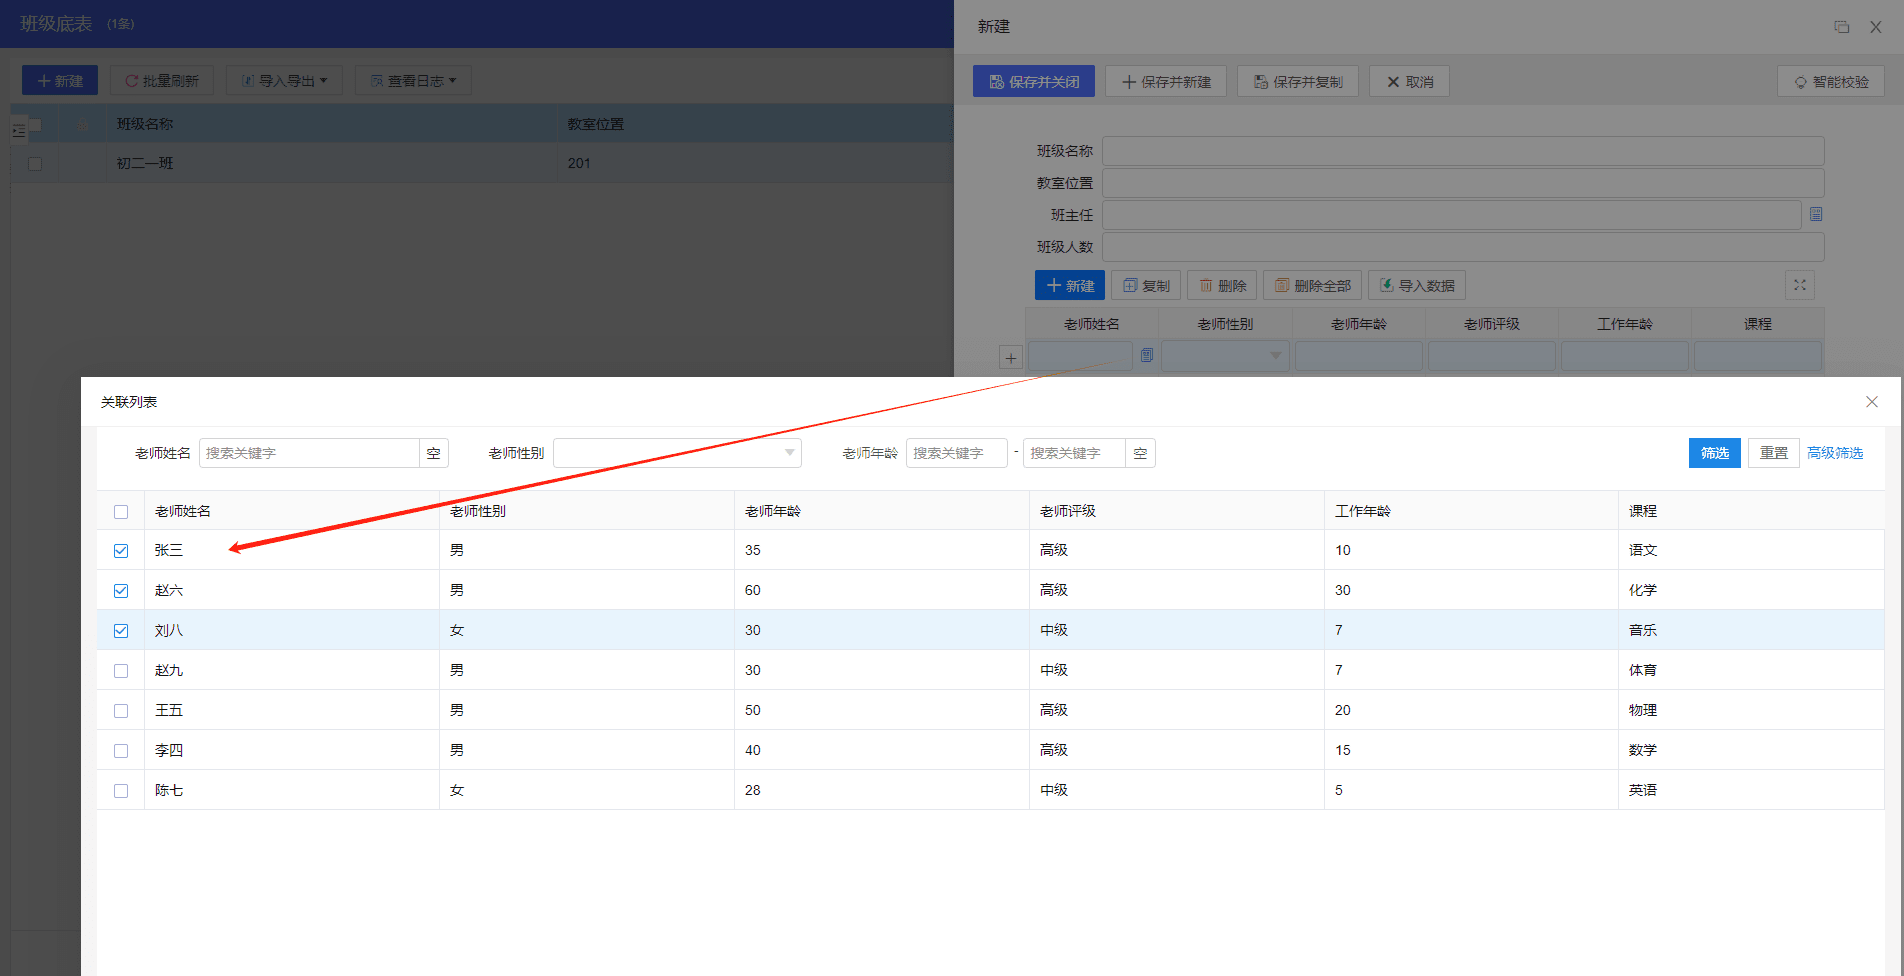1904x976 pixels.
Task: Click the 英语 course cell in 陈七's row
Action: pos(1643,790)
